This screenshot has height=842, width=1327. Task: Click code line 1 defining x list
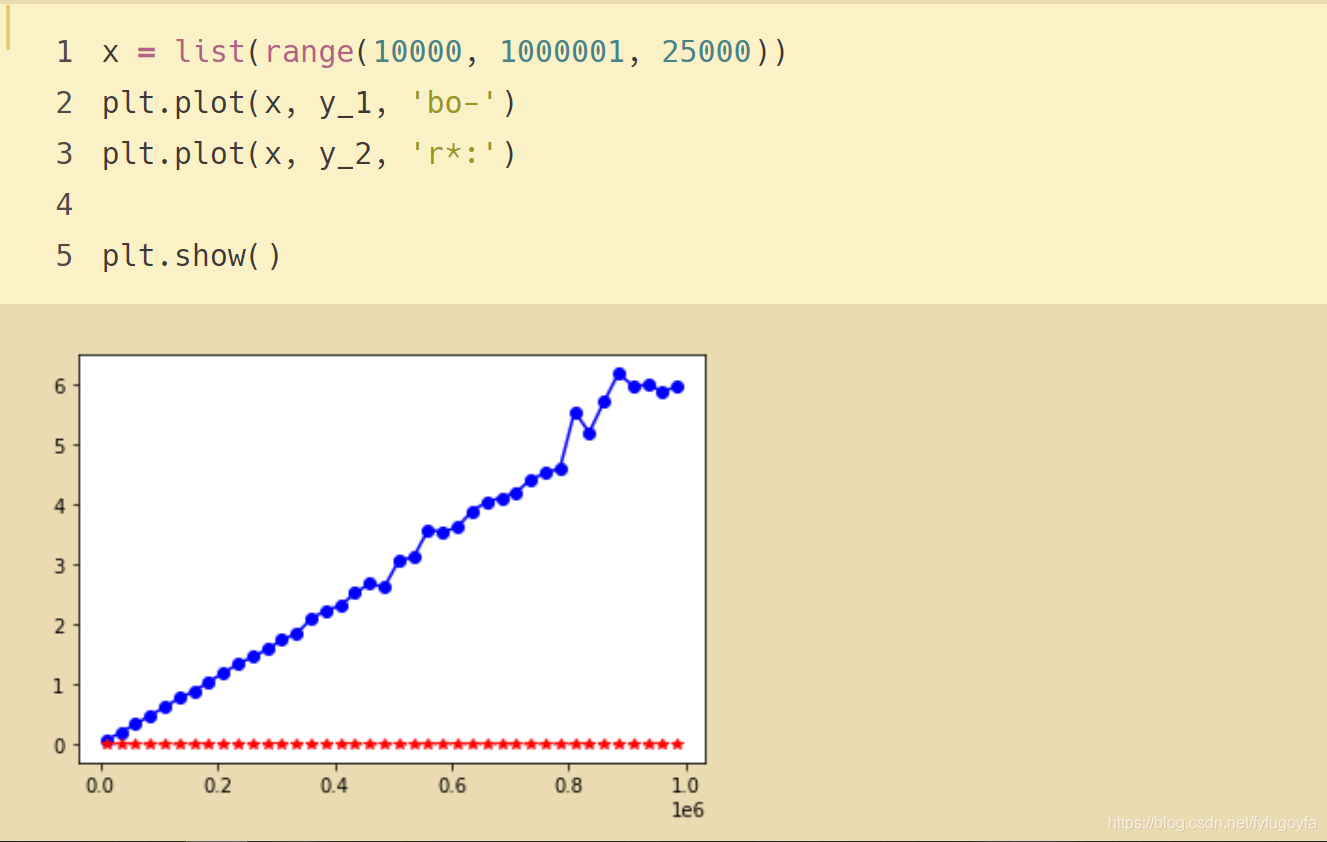(445, 52)
